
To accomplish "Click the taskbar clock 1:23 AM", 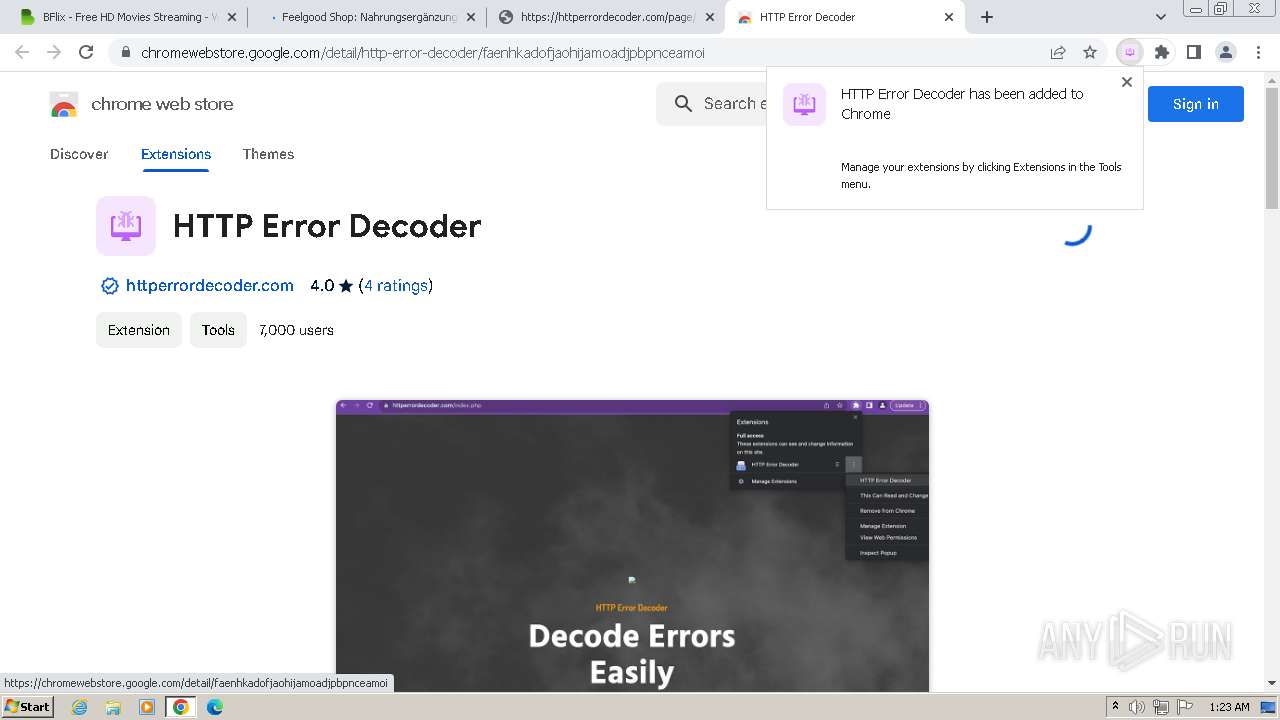I will tap(1229, 707).
